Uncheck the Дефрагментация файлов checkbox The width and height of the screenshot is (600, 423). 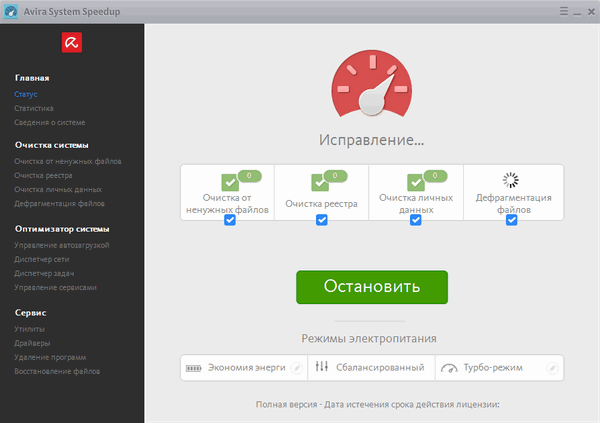(x=512, y=220)
